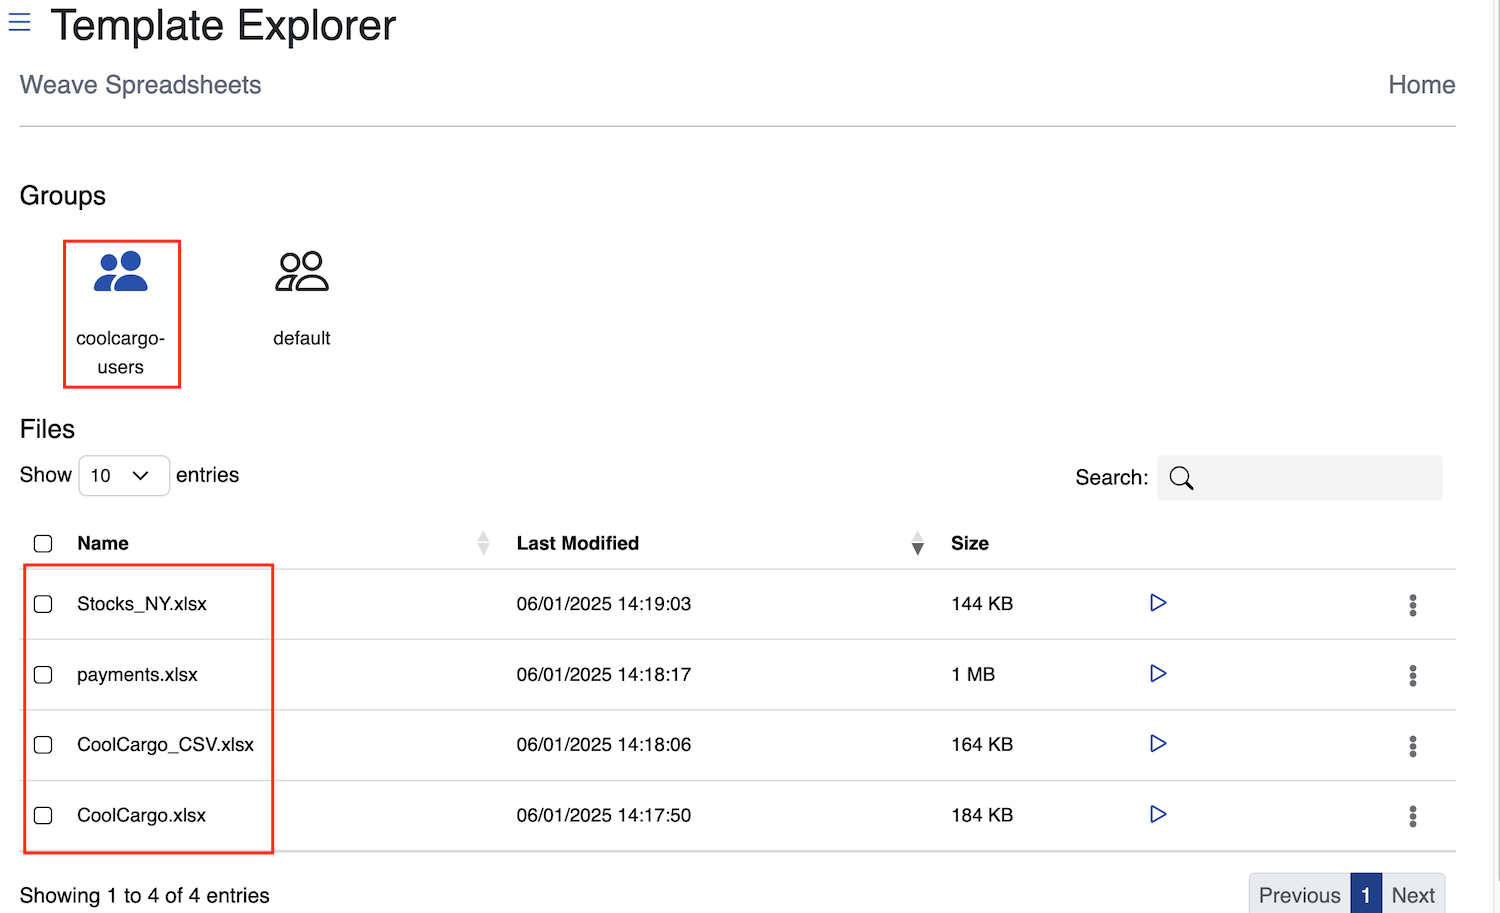Viewport: 1500px width, 913px height.
Task: Select the coolcargo-users group icon
Action: [x=121, y=272]
